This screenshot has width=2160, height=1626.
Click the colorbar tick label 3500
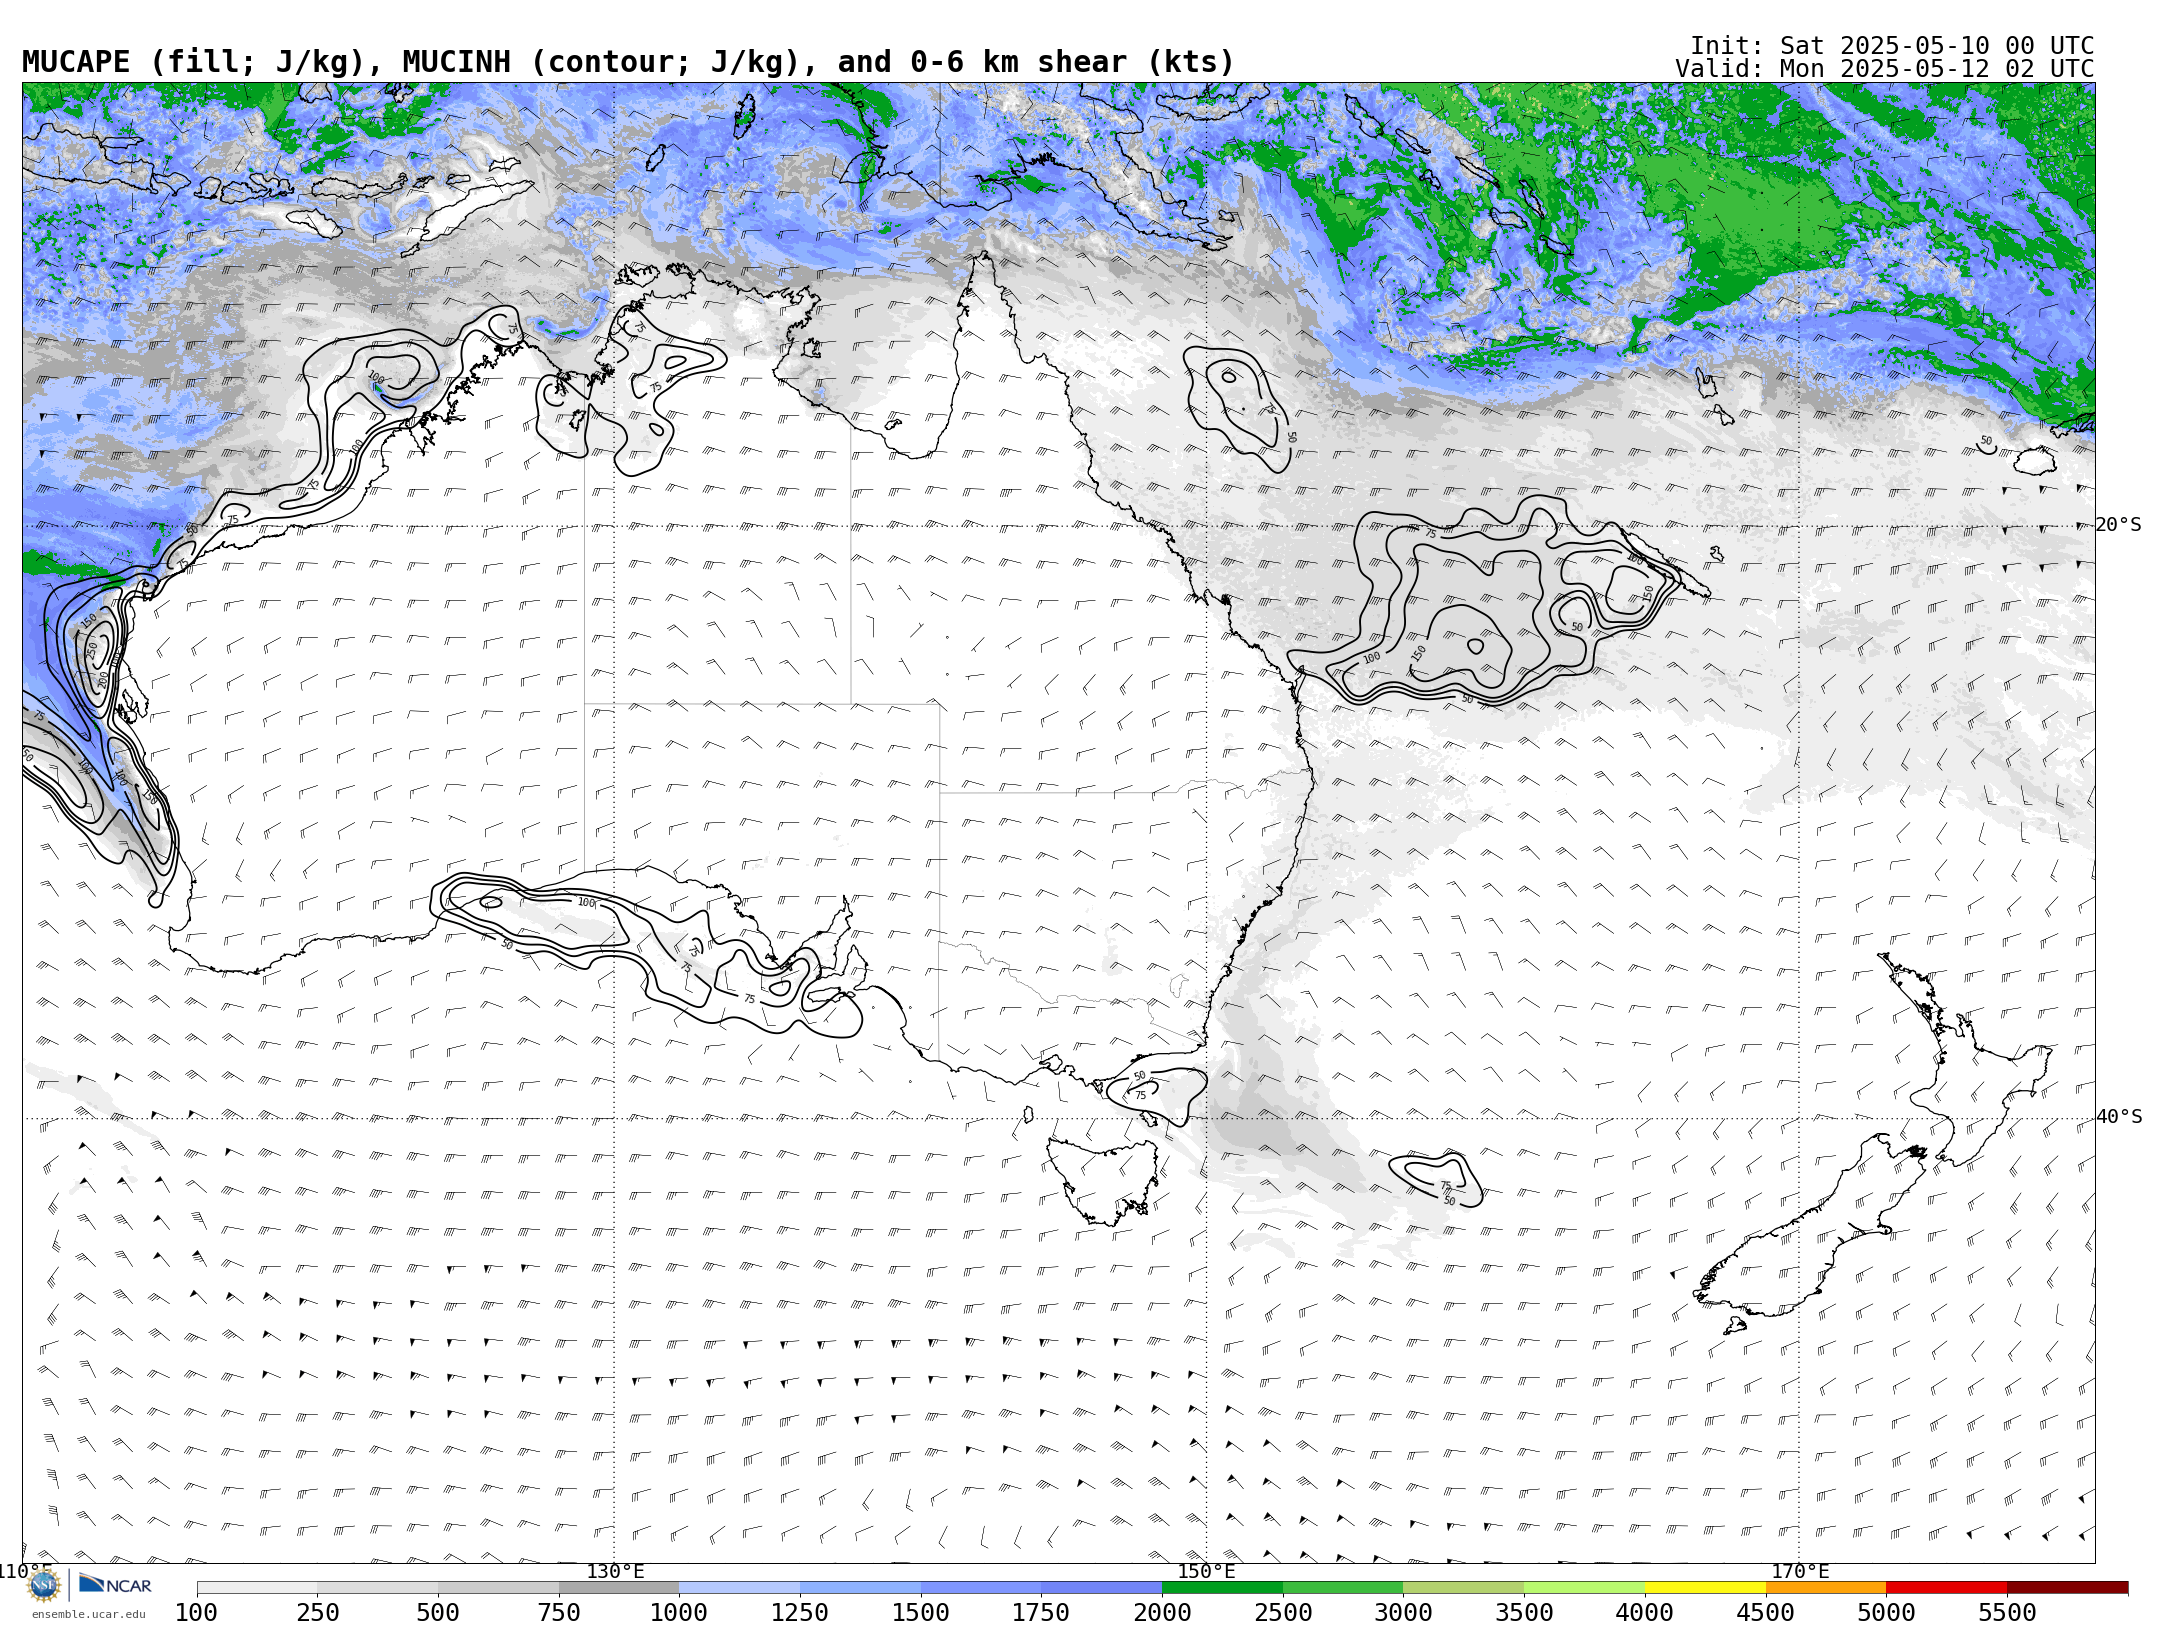coord(1524,1613)
